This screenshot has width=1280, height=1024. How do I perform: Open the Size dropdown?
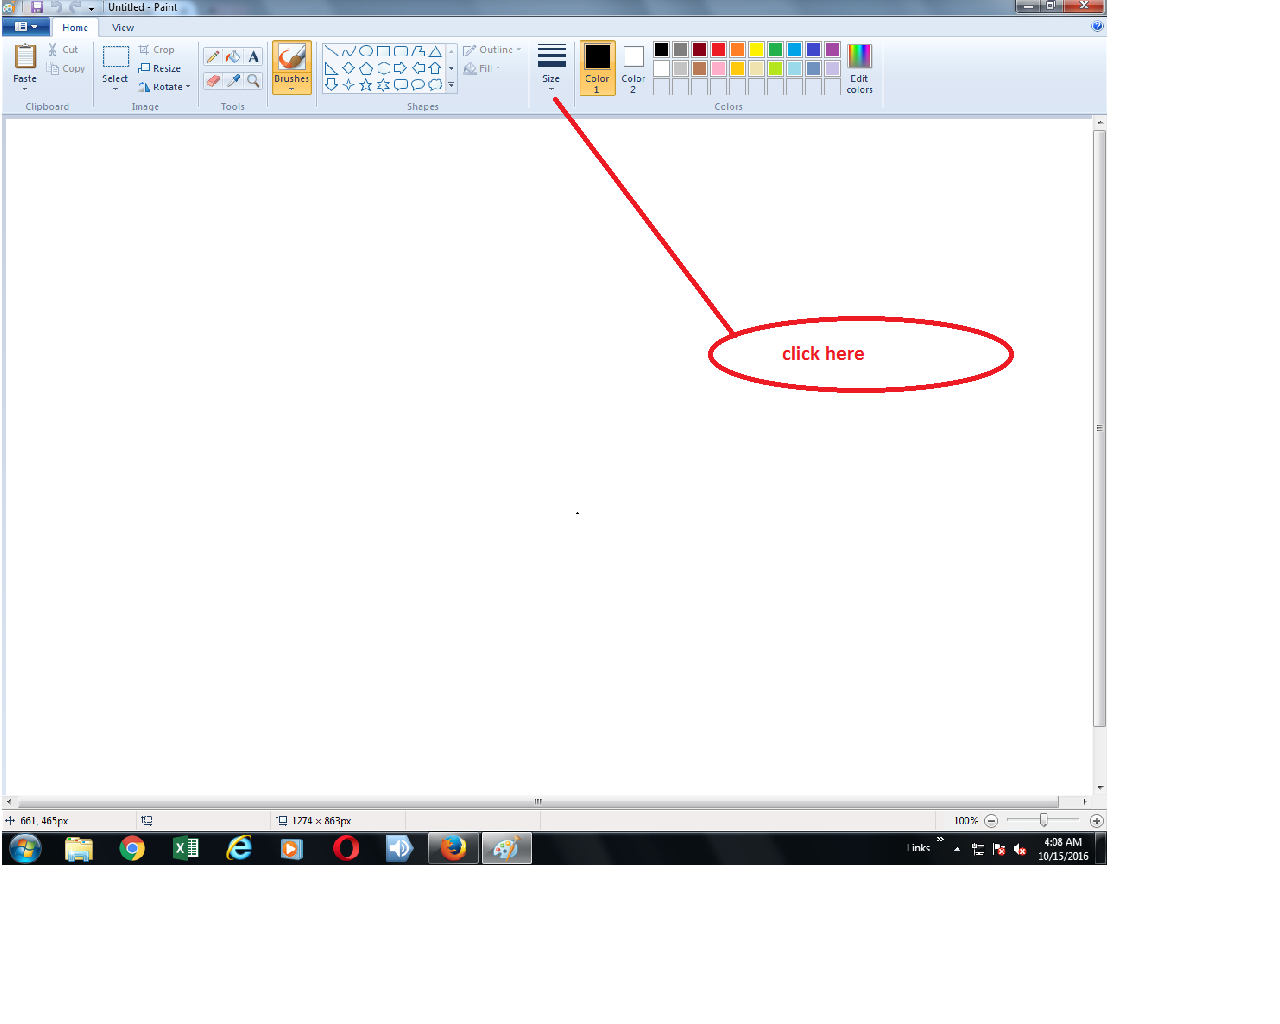pyautogui.click(x=550, y=65)
